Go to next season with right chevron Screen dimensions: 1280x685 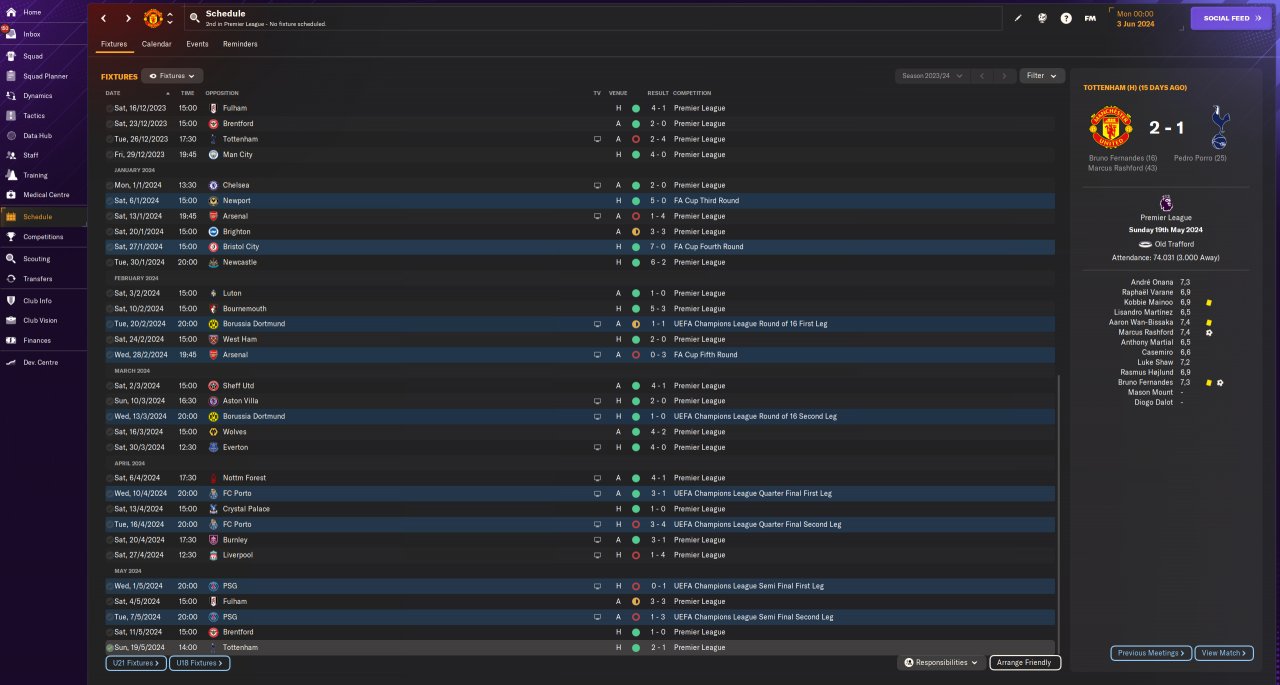tap(1004, 76)
